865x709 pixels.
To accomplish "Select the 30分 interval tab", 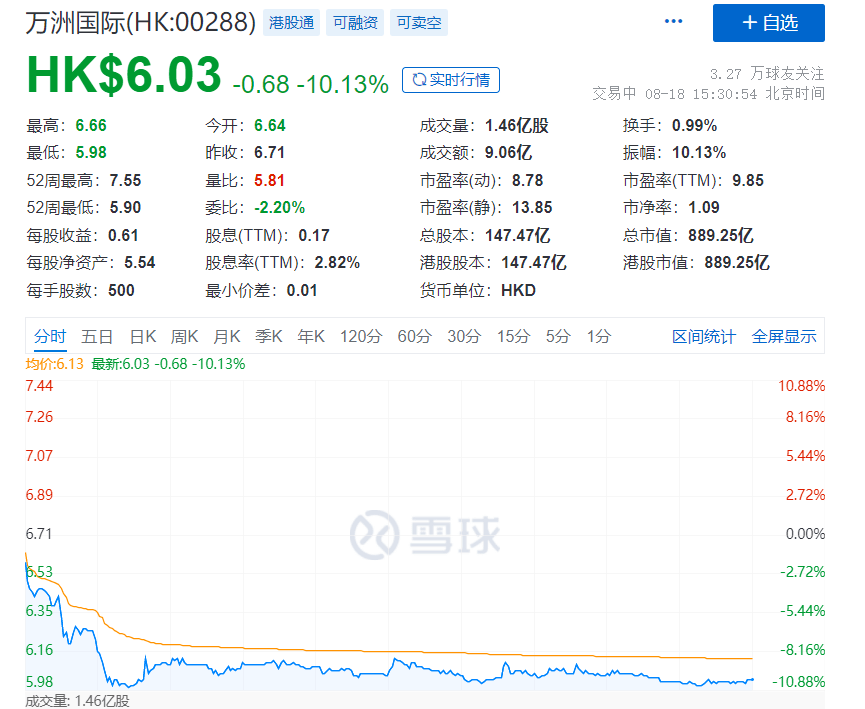I will click(464, 337).
